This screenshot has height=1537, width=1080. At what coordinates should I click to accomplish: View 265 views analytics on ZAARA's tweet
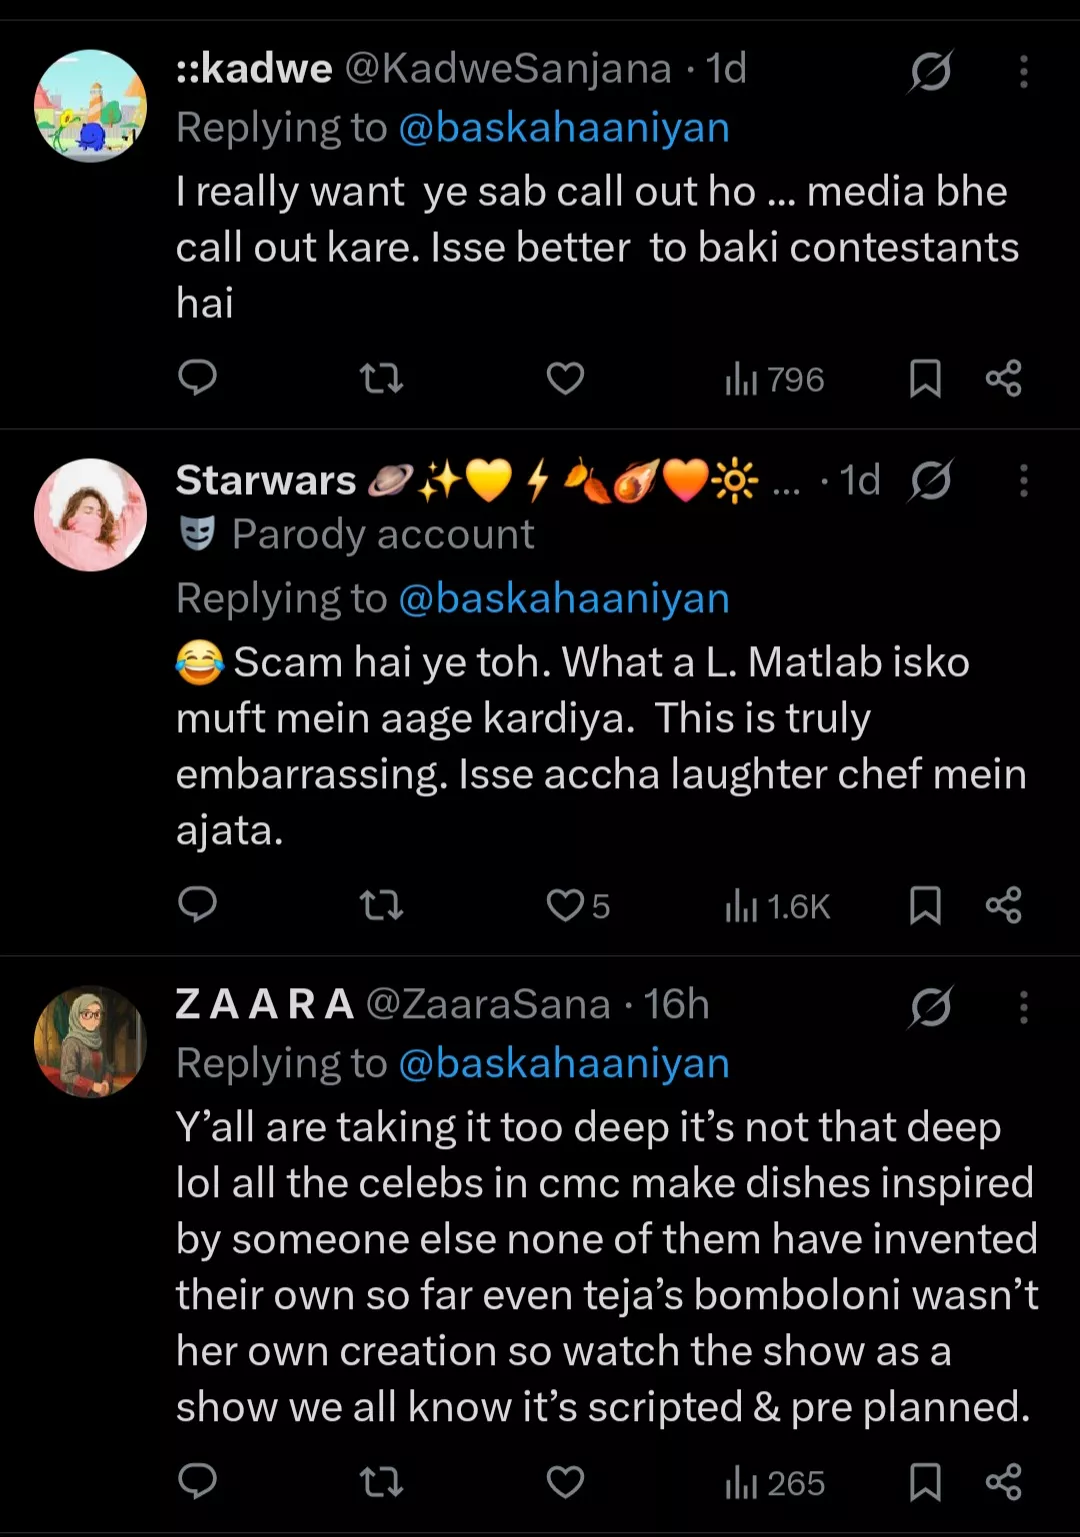(775, 1482)
